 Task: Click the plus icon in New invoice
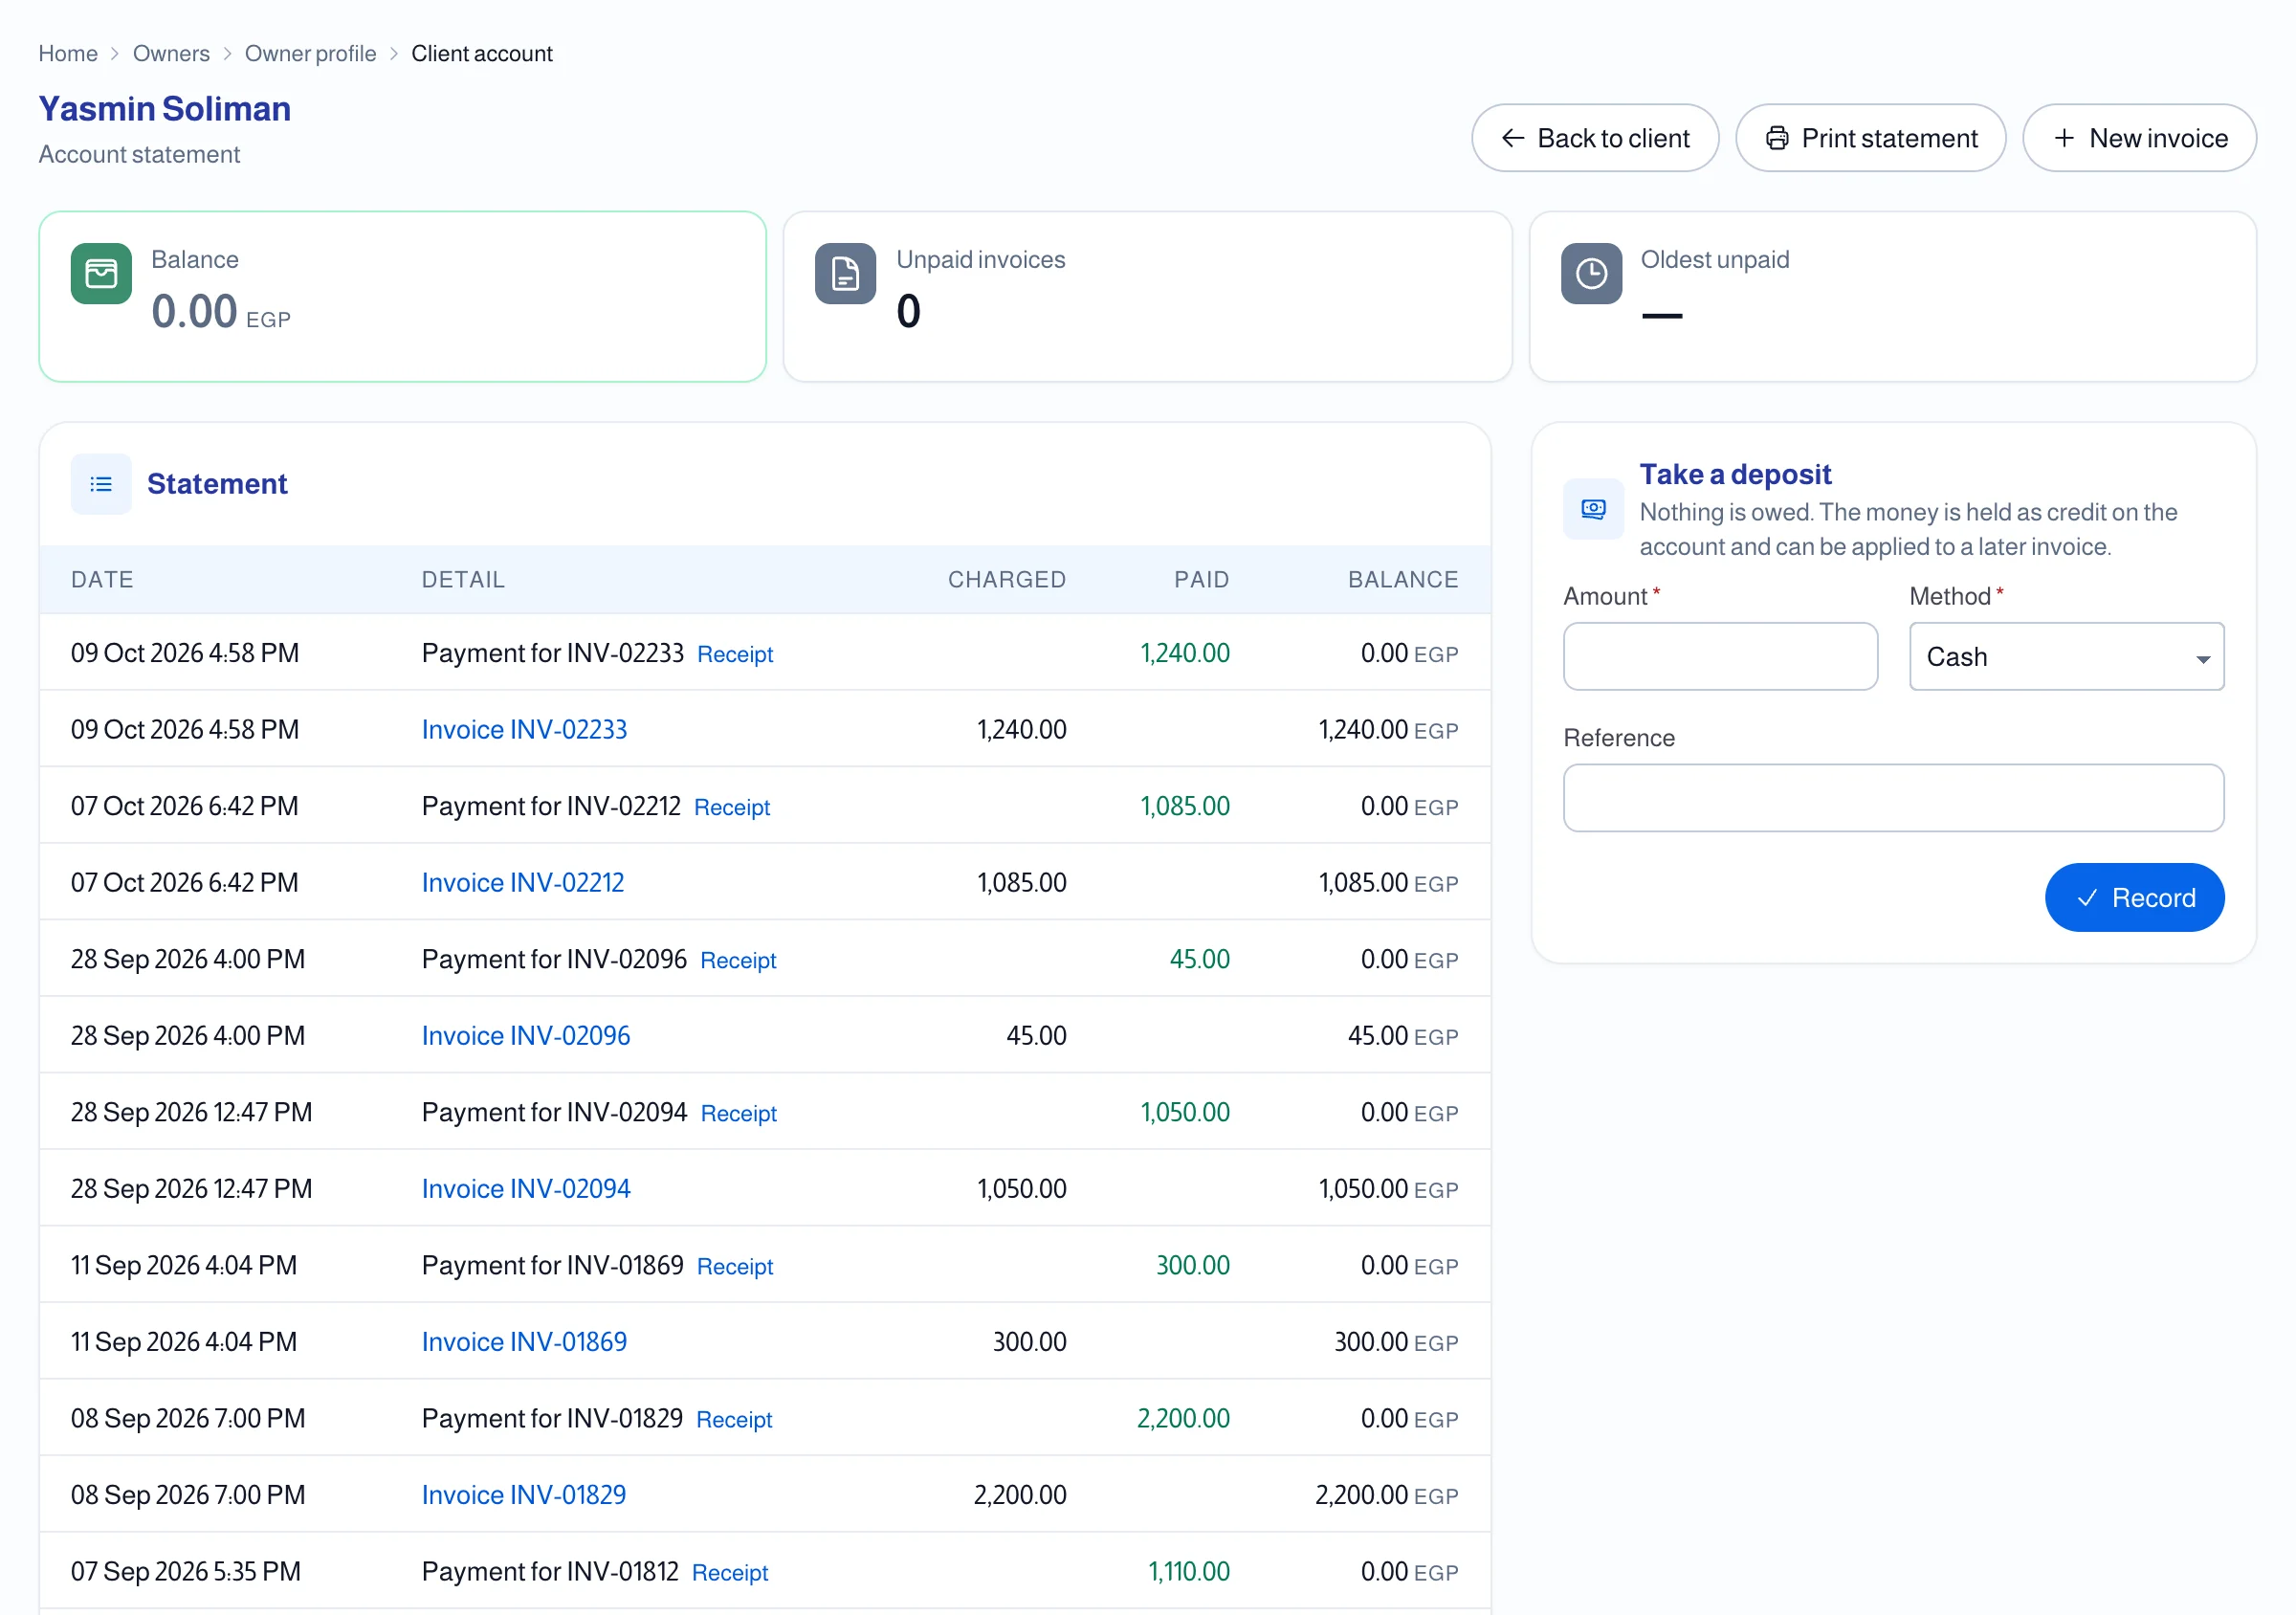[2064, 138]
